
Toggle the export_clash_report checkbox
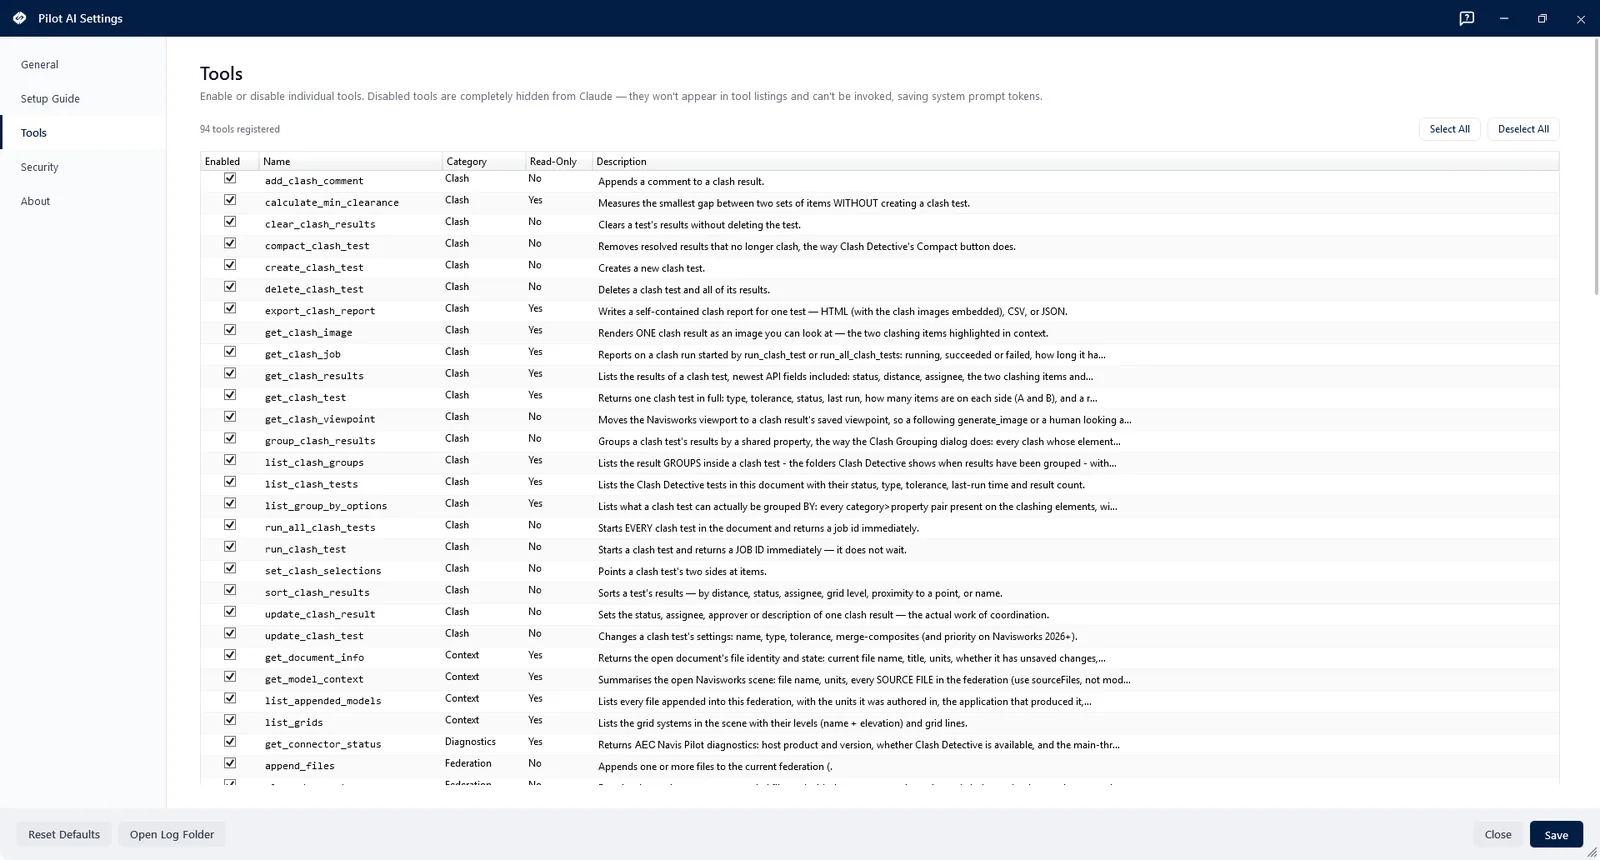tap(230, 309)
